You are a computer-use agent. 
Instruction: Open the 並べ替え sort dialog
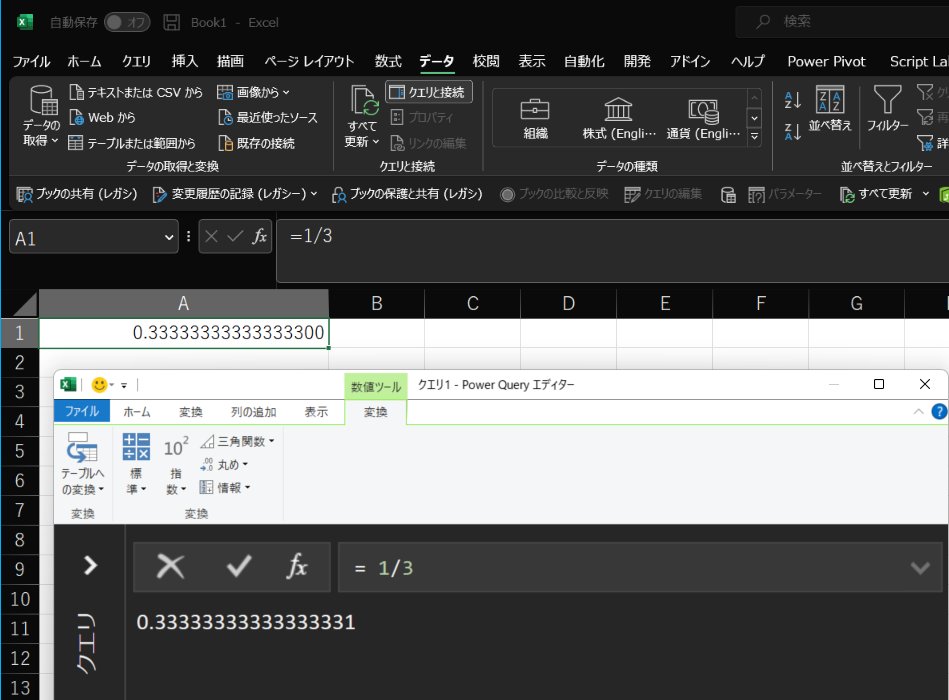point(830,109)
